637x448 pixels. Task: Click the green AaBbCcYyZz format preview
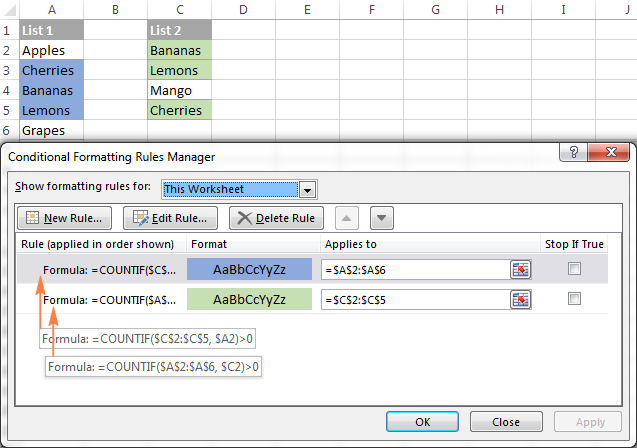(x=249, y=299)
